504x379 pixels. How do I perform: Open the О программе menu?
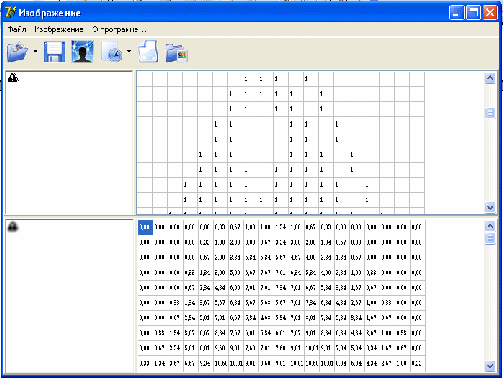pos(119,30)
